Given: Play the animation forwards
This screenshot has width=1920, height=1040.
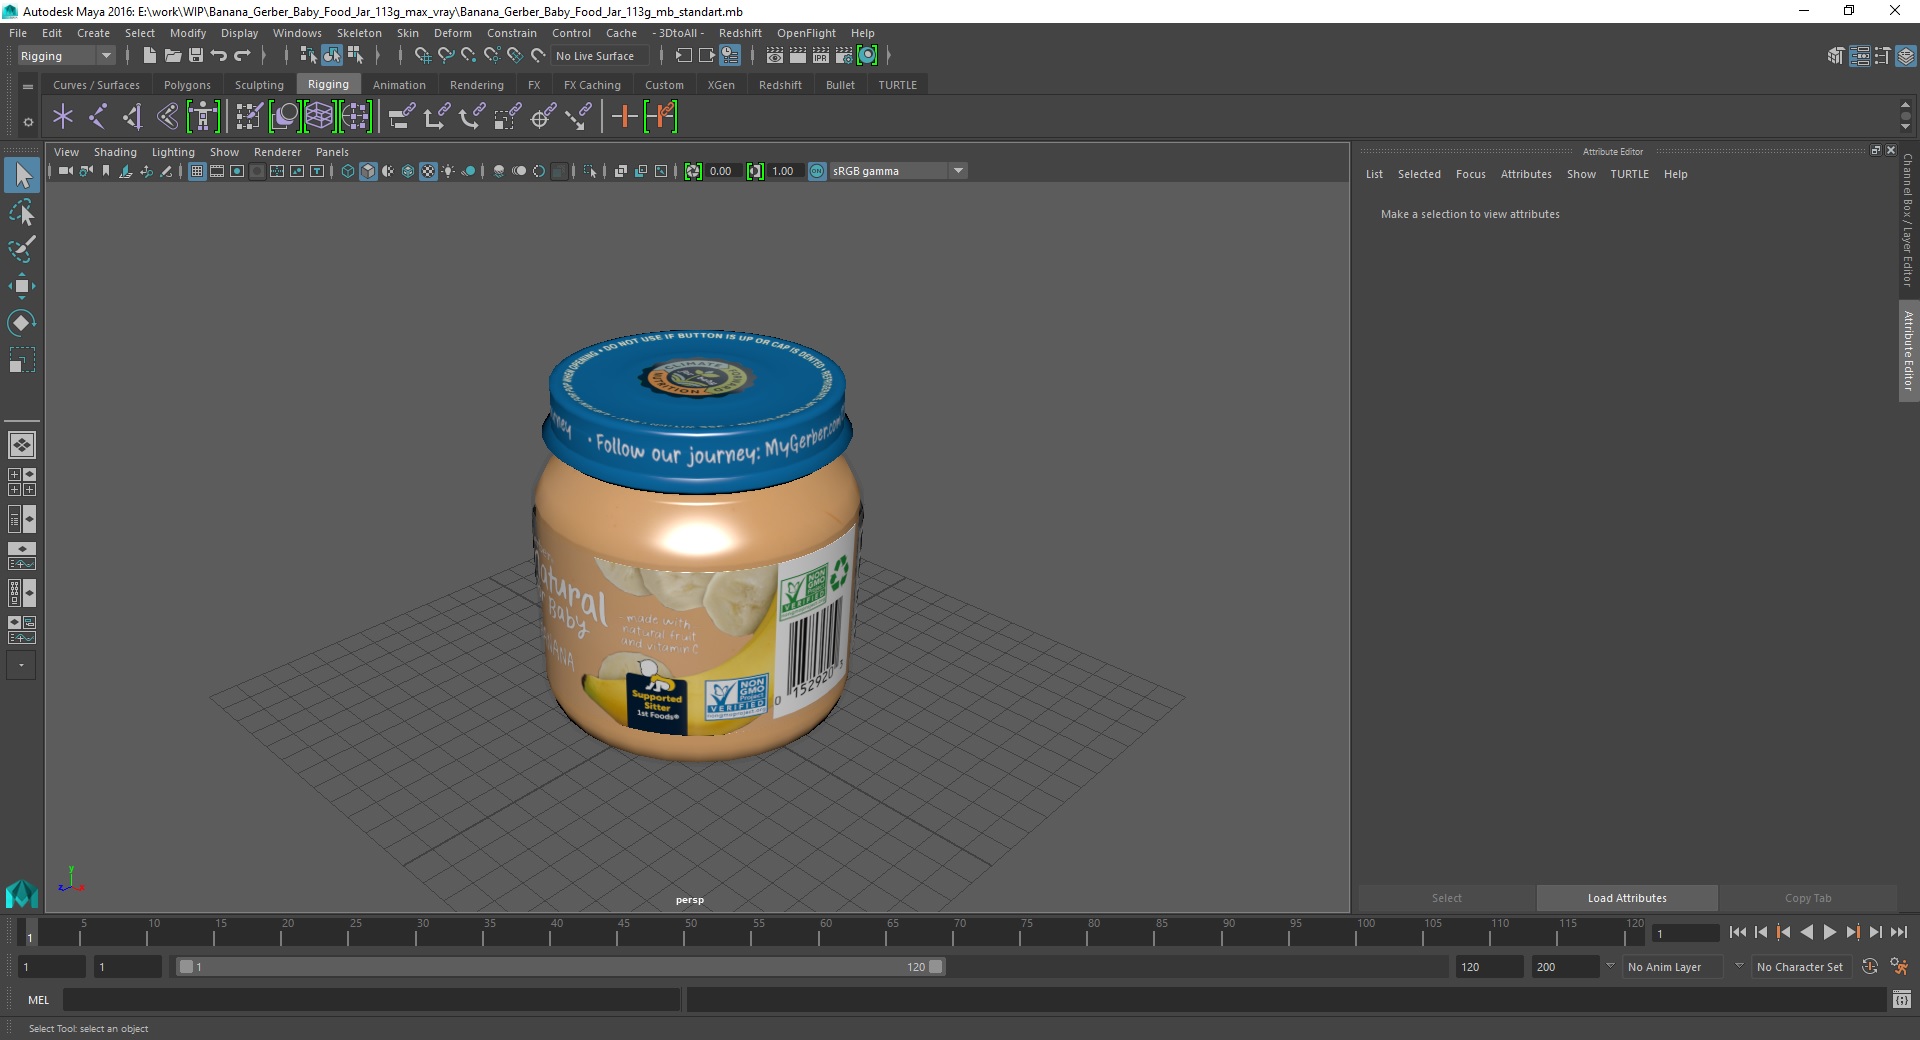Looking at the screenshot, I should [1829, 932].
